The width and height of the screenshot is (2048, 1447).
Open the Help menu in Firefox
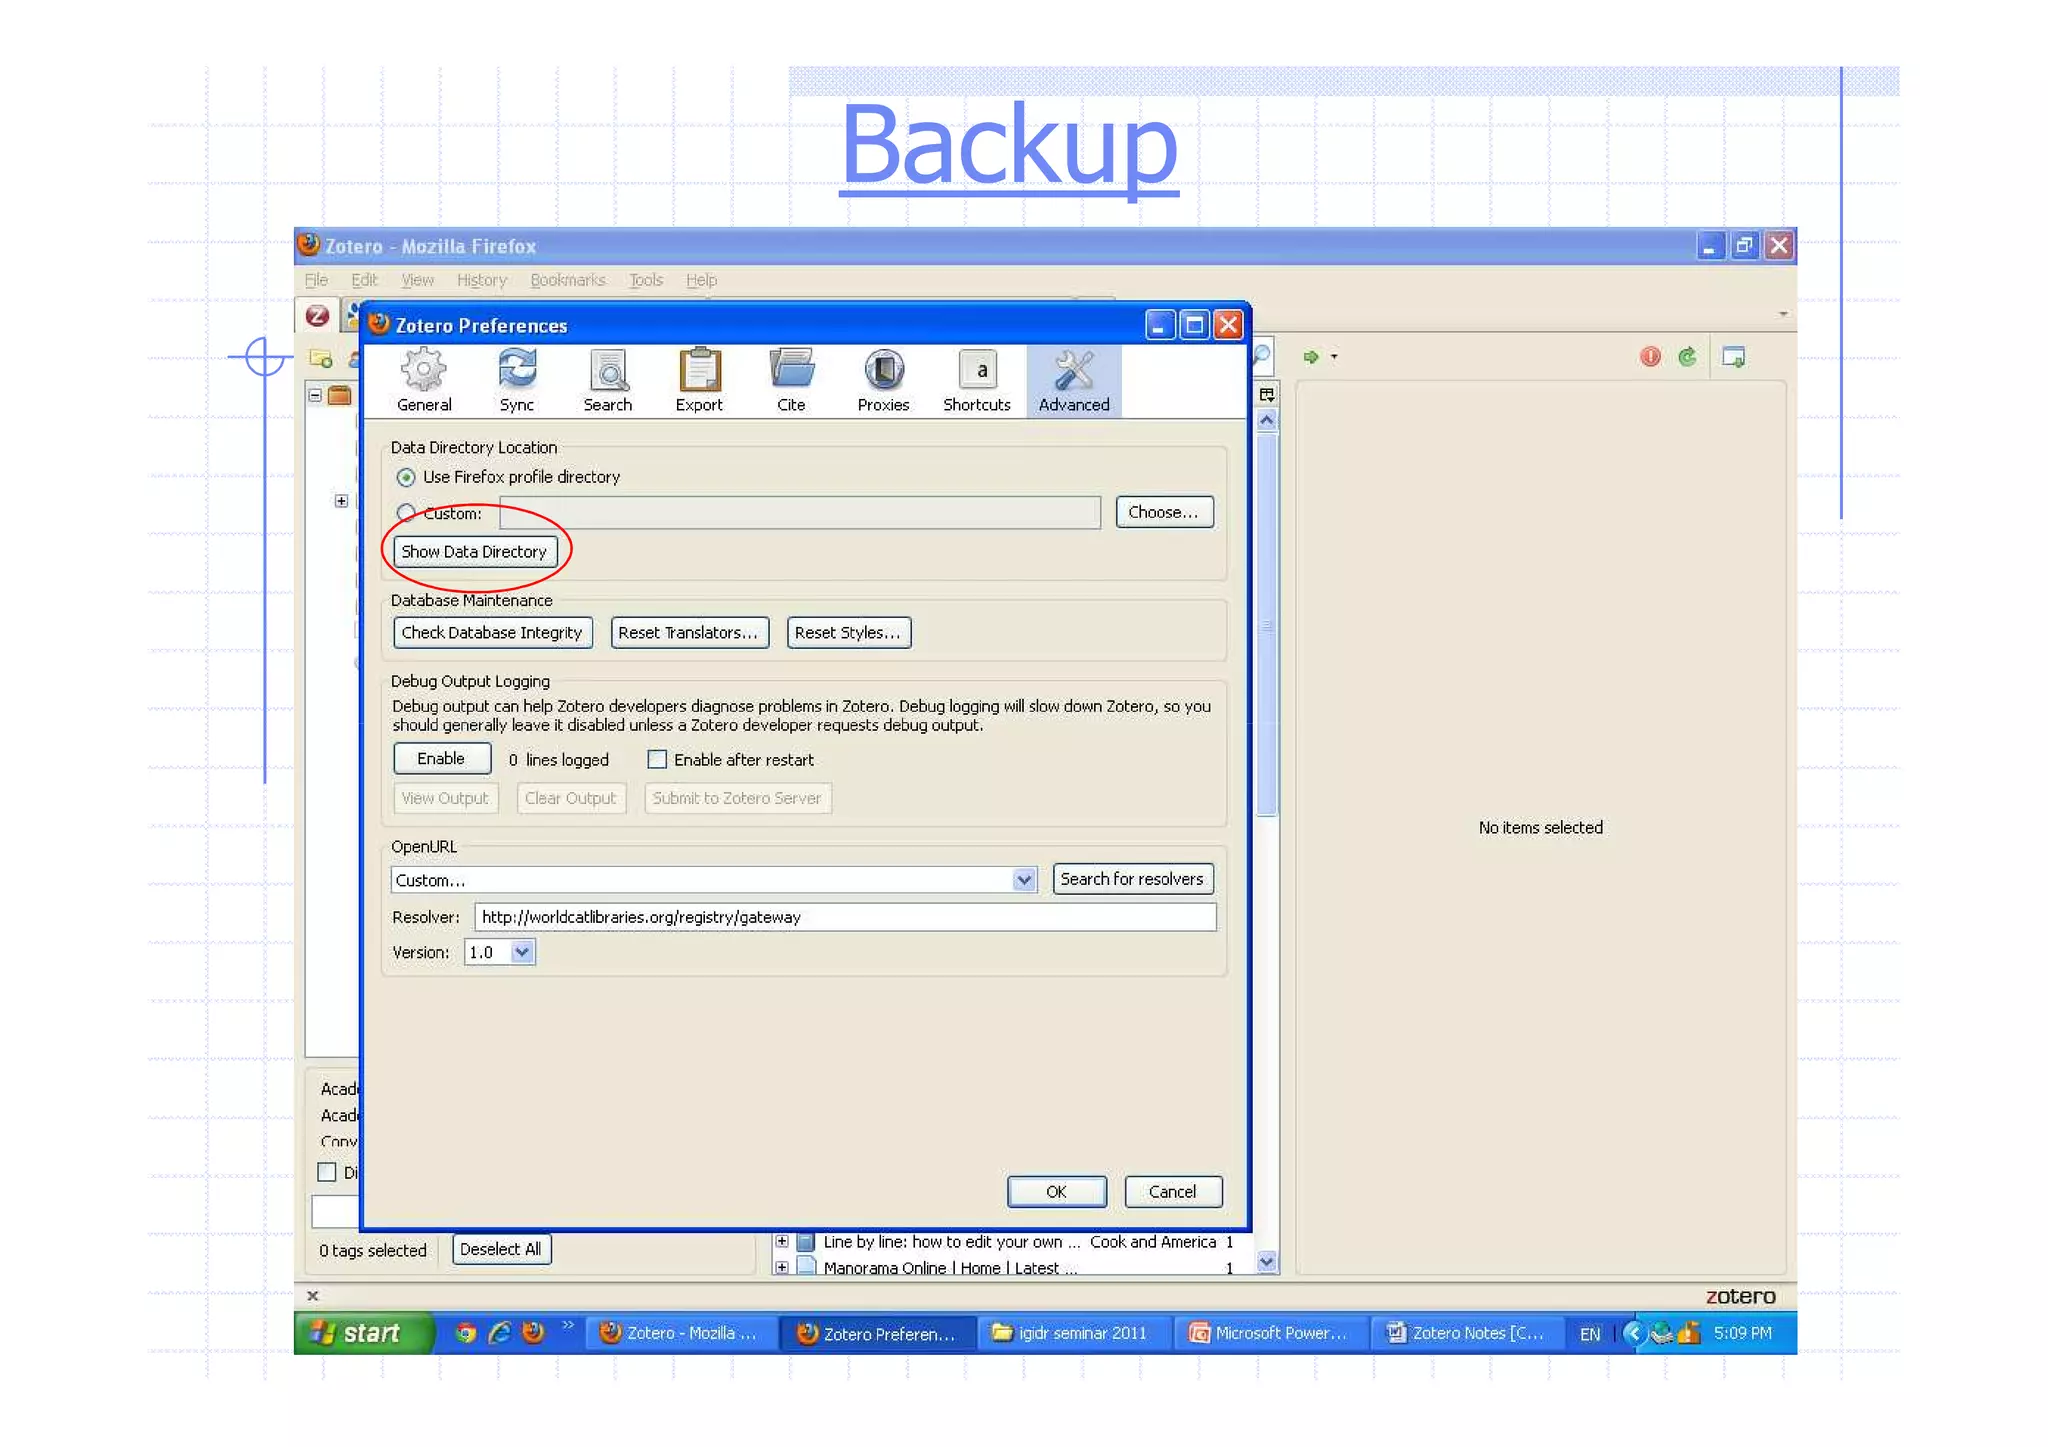click(701, 280)
